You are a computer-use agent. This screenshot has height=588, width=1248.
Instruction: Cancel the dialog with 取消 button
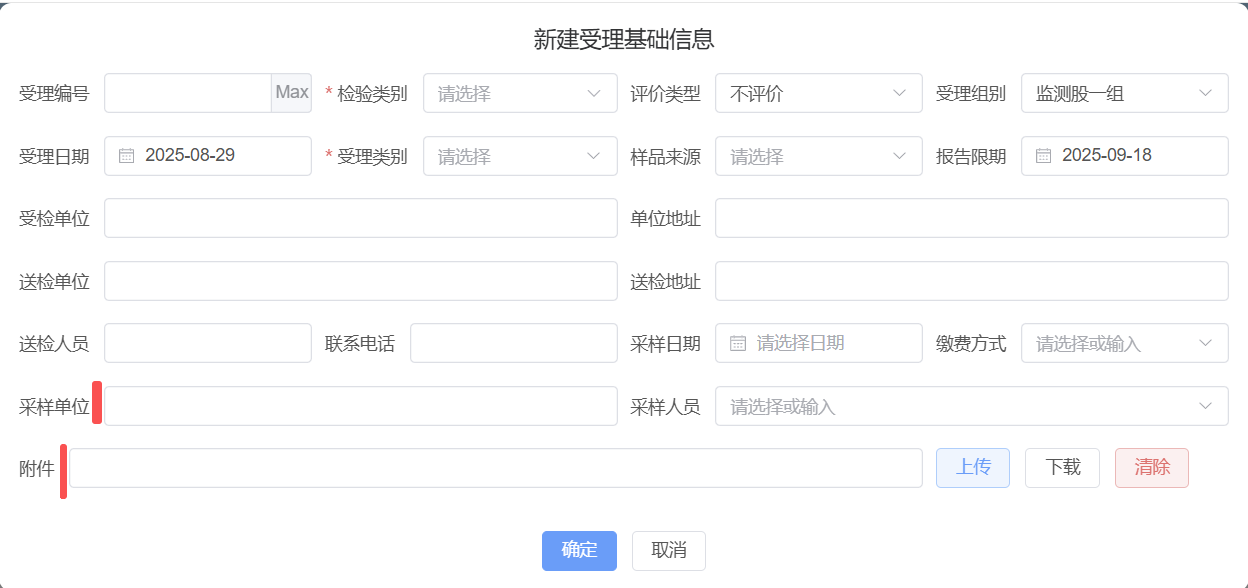(x=669, y=550)
